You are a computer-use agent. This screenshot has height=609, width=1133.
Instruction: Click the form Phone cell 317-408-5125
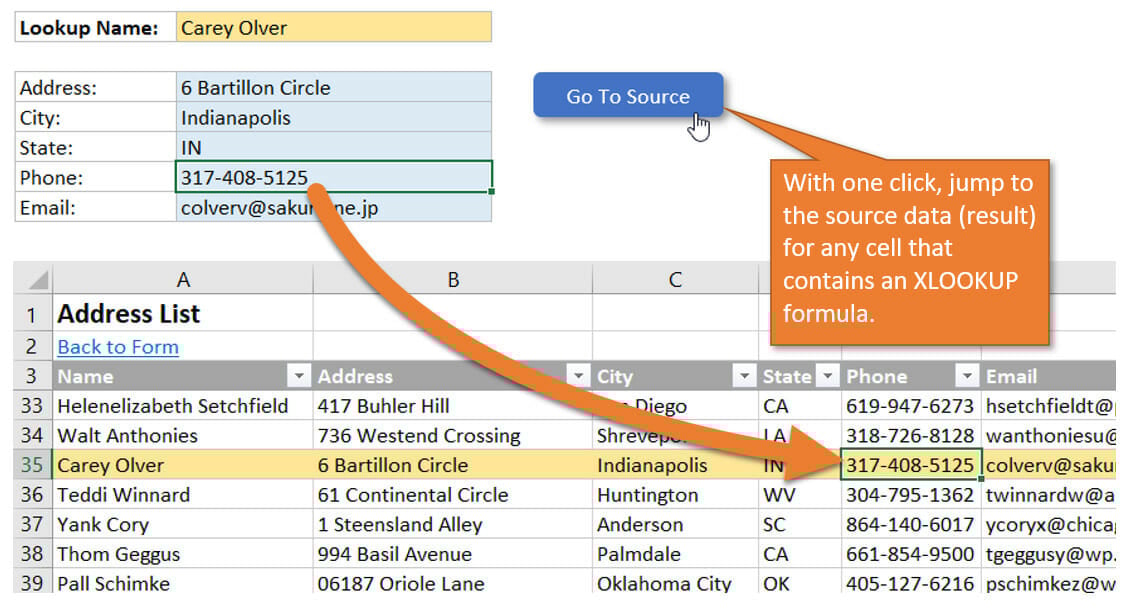tap(333, 178)
